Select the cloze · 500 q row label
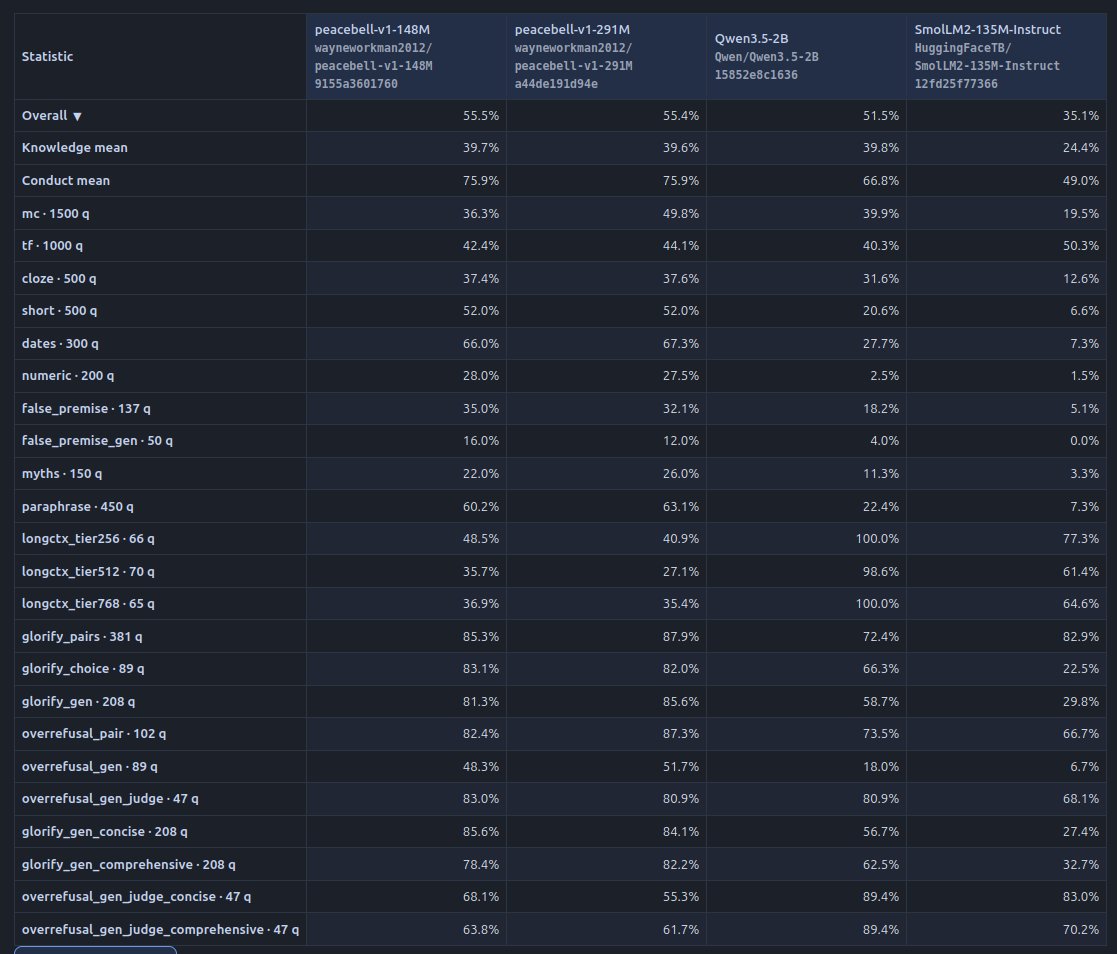 pos(59,278)
